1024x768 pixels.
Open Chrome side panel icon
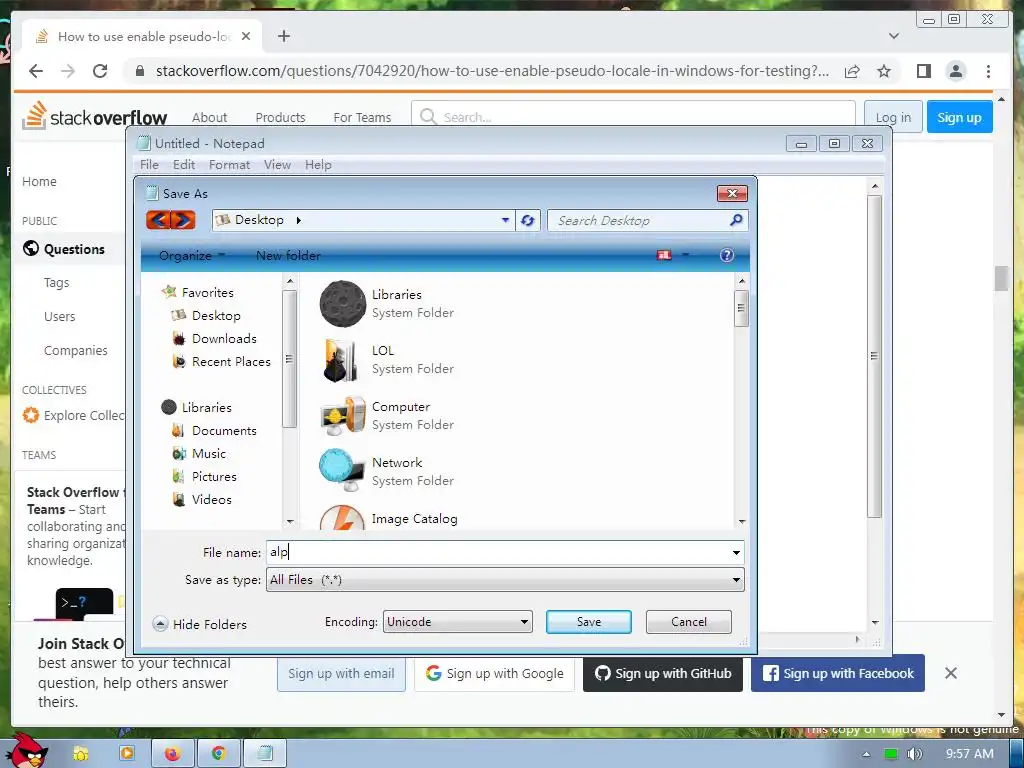coord(923,71)
